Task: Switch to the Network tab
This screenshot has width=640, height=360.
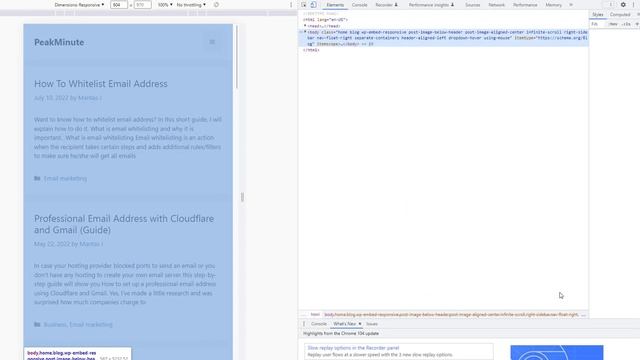Action: pos(496,5)
